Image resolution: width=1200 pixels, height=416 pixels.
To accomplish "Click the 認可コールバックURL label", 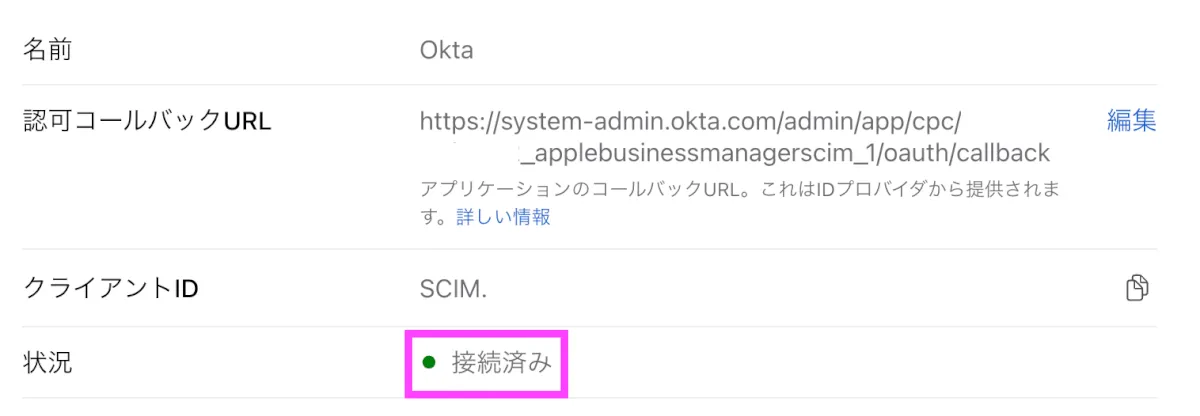I will [147, 121].
